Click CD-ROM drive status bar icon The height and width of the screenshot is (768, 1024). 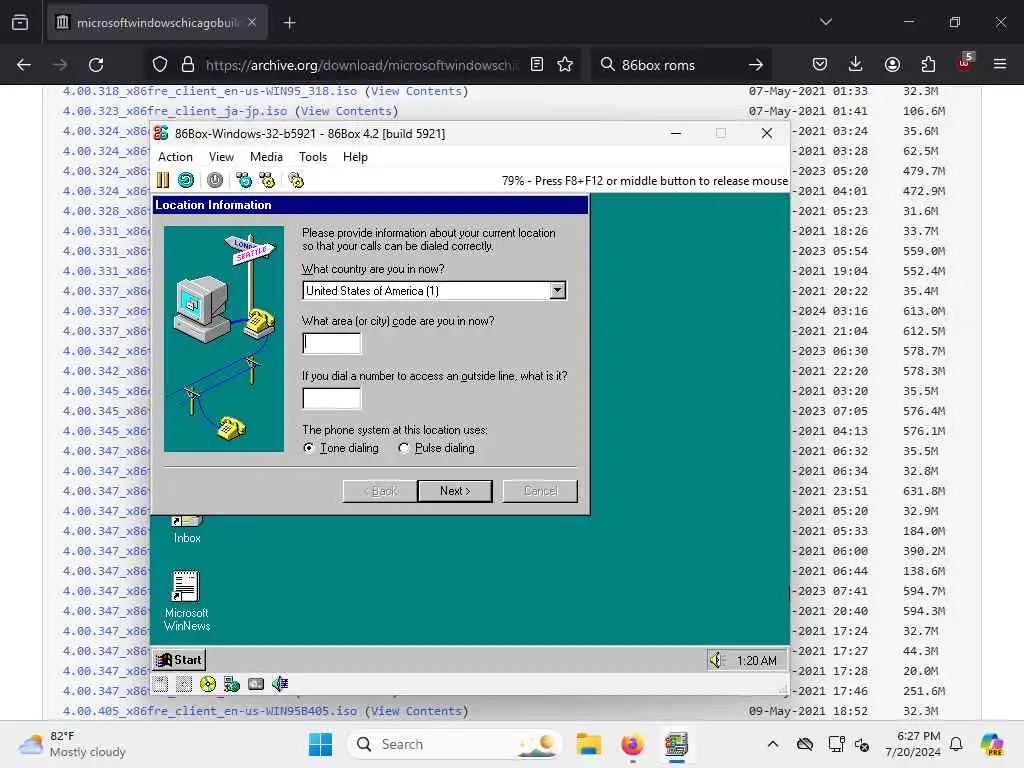click(208, 684)
